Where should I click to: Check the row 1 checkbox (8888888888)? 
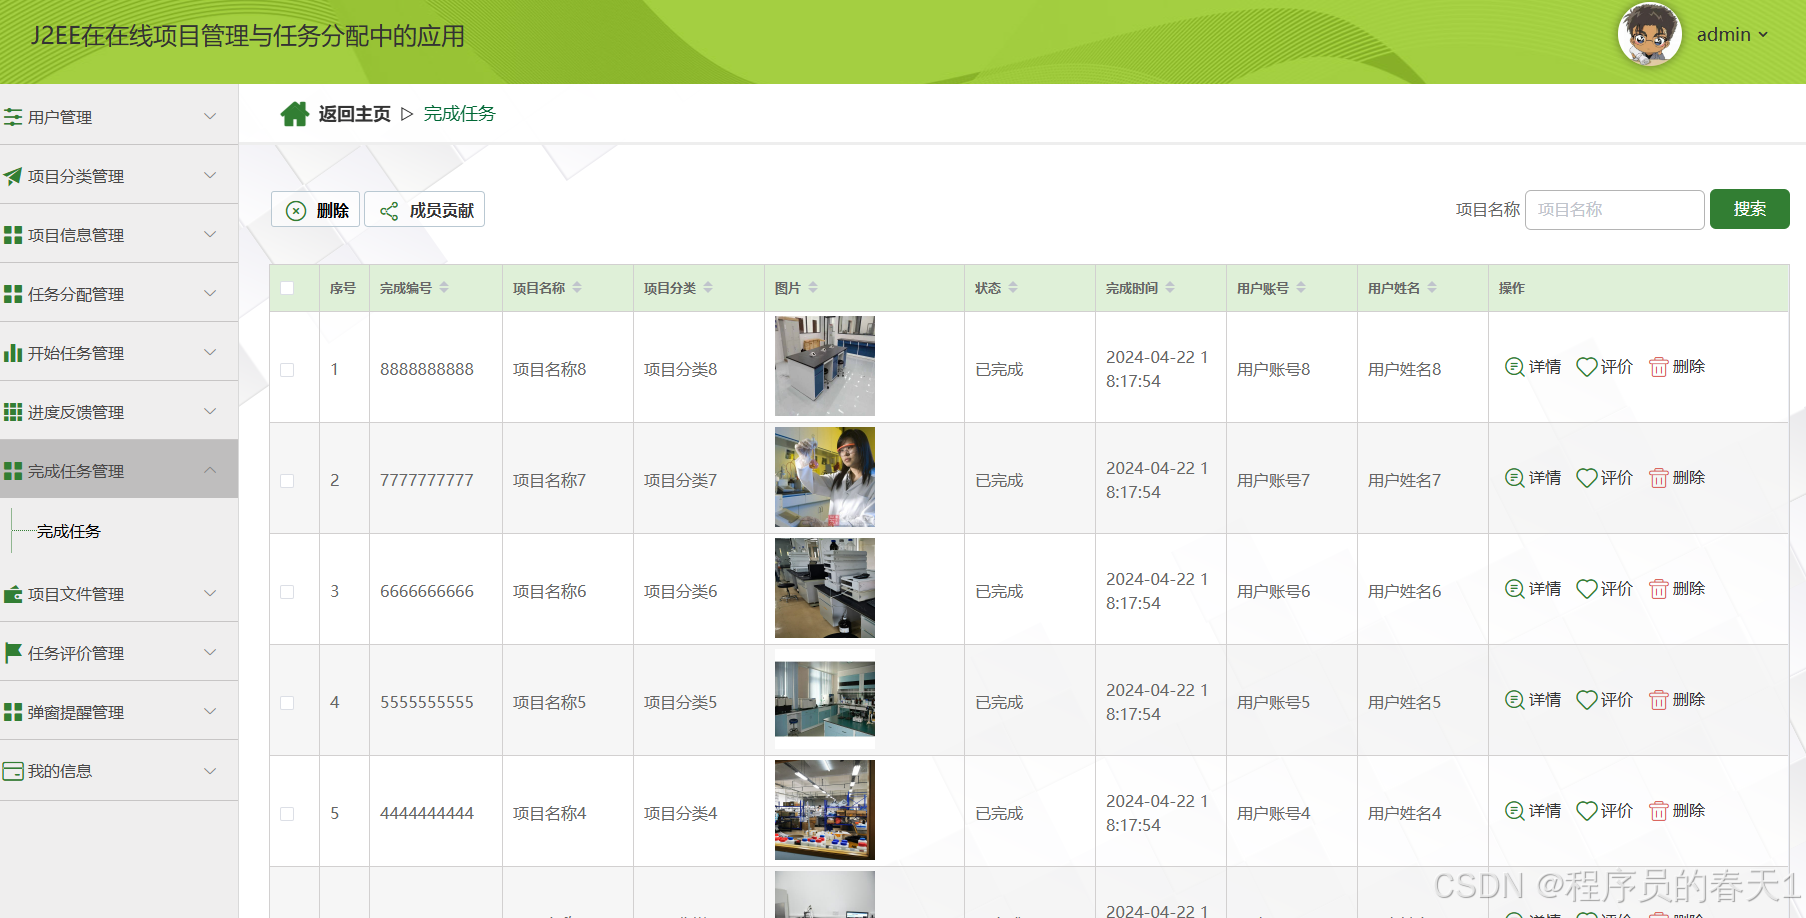(287, 370)
